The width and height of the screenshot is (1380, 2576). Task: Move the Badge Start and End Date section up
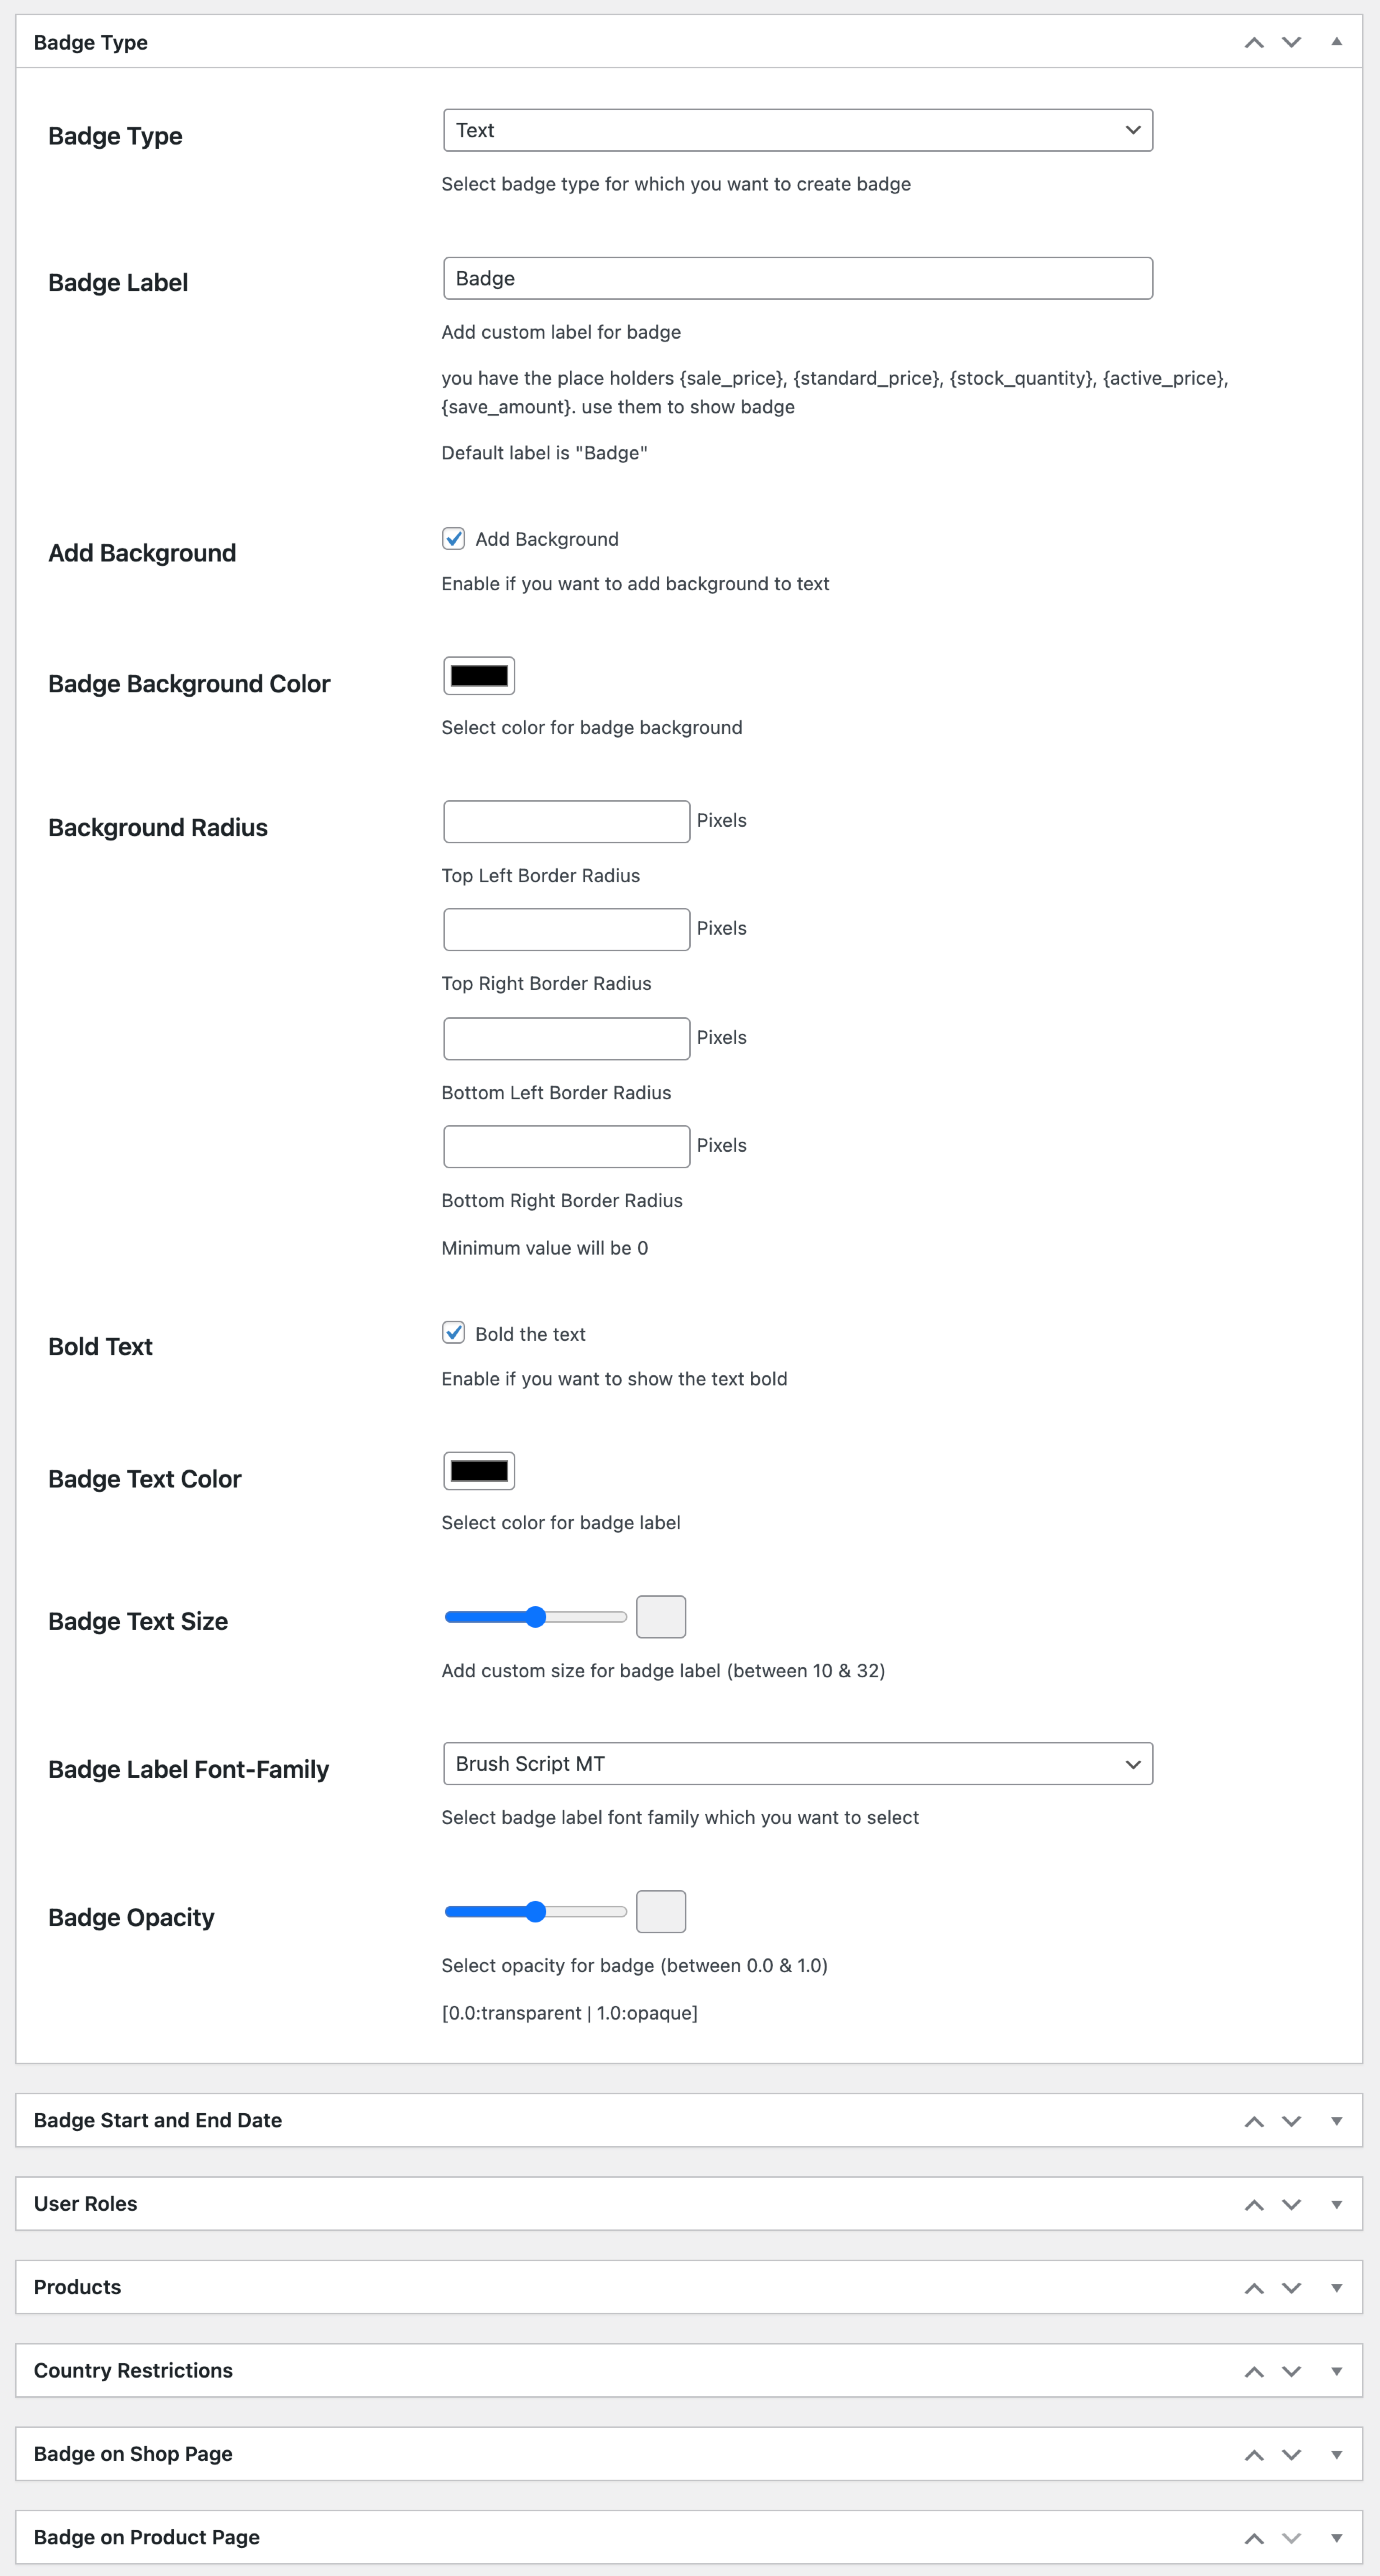pyautogui.click(x=1253, y=2120)
